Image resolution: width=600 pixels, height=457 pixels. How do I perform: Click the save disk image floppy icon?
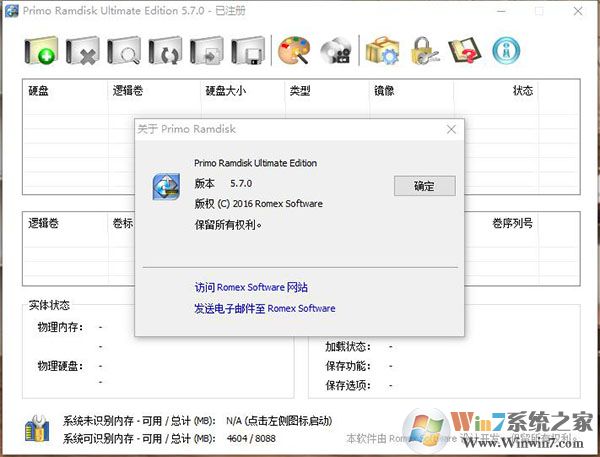click(x=248, y=50)
